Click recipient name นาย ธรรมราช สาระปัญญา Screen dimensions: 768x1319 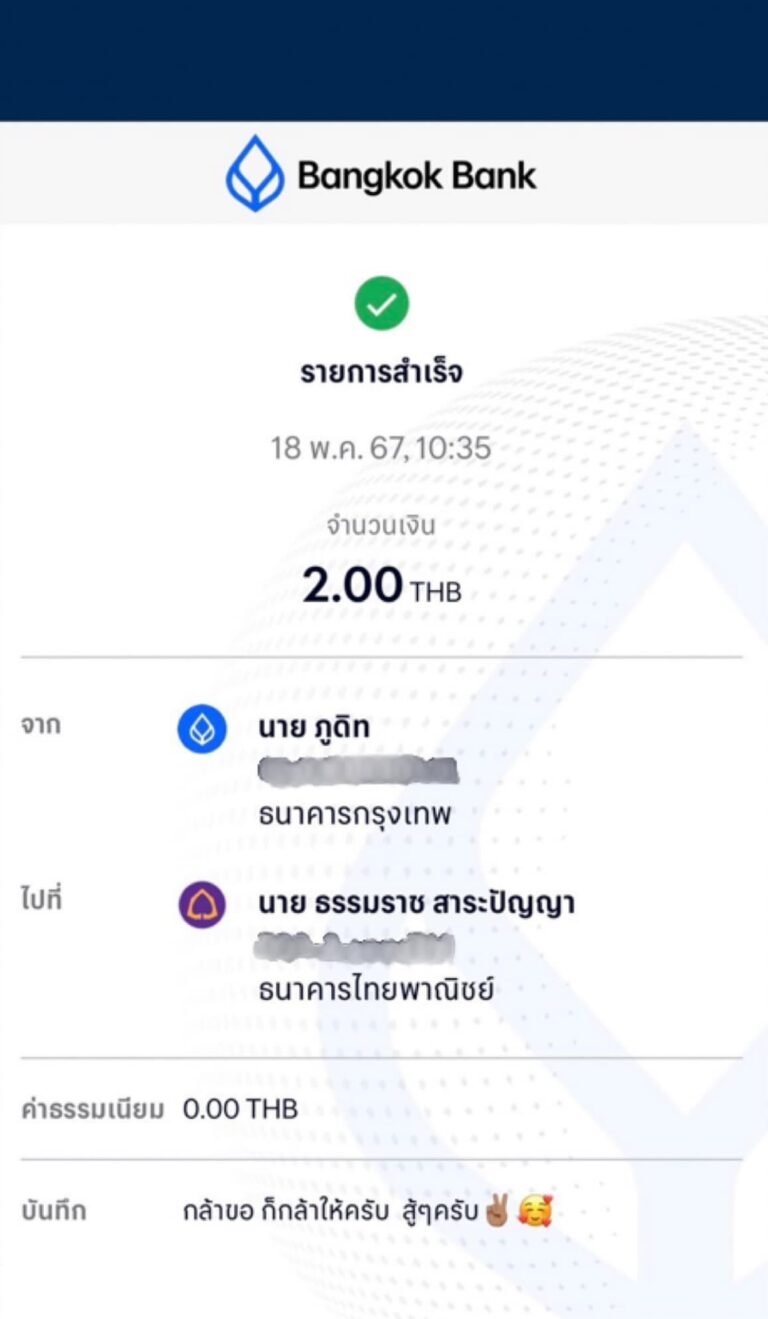416,904
